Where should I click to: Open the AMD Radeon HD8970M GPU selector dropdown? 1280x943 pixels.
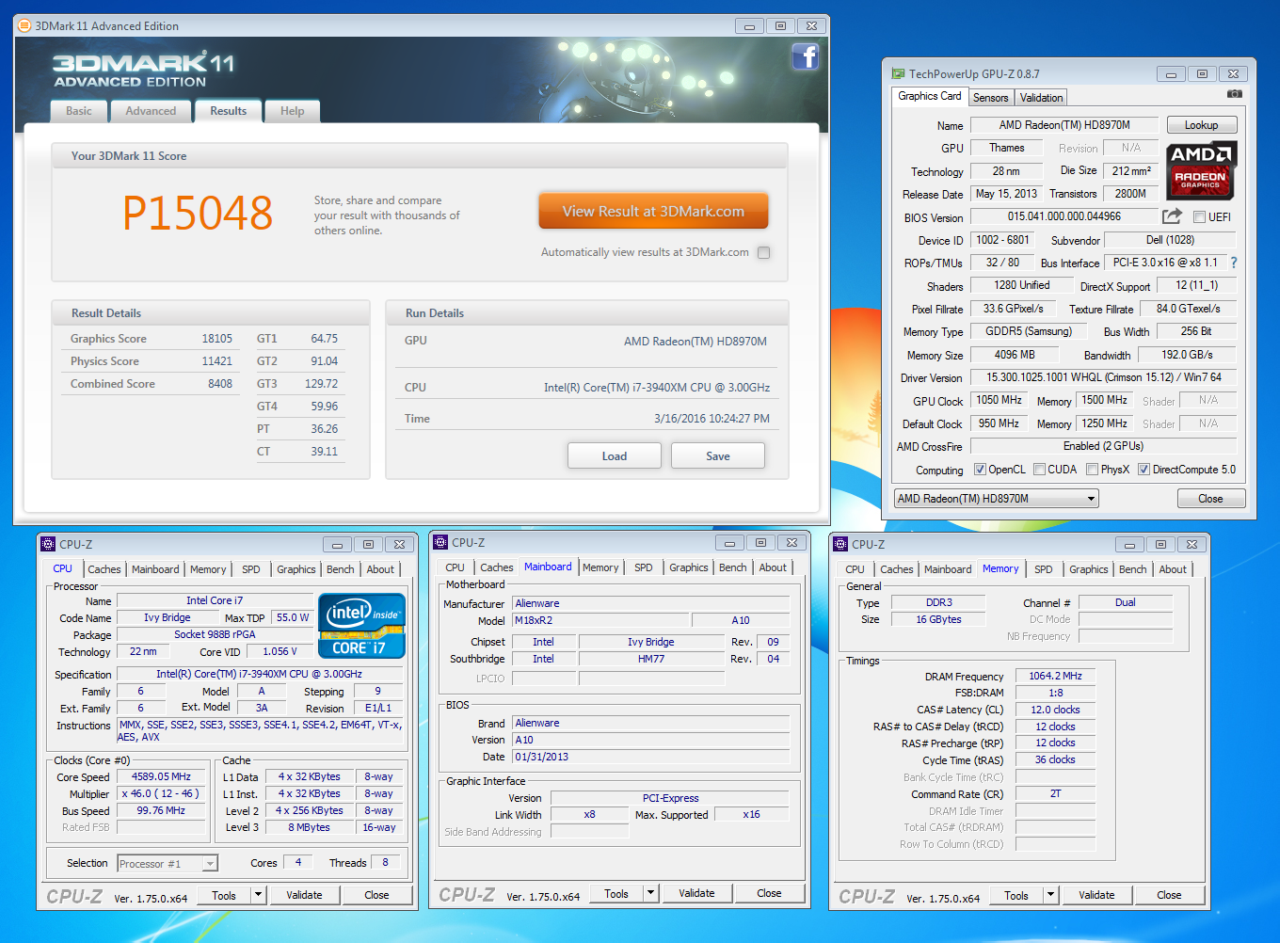(x=996, y=498)
